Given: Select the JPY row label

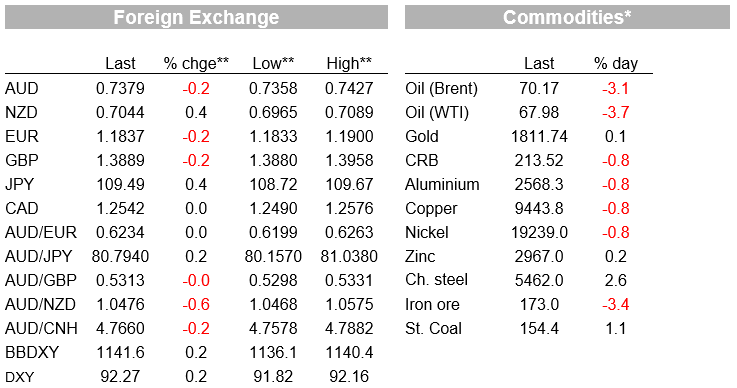Looking at the screenshot, I should click(20, 184).
